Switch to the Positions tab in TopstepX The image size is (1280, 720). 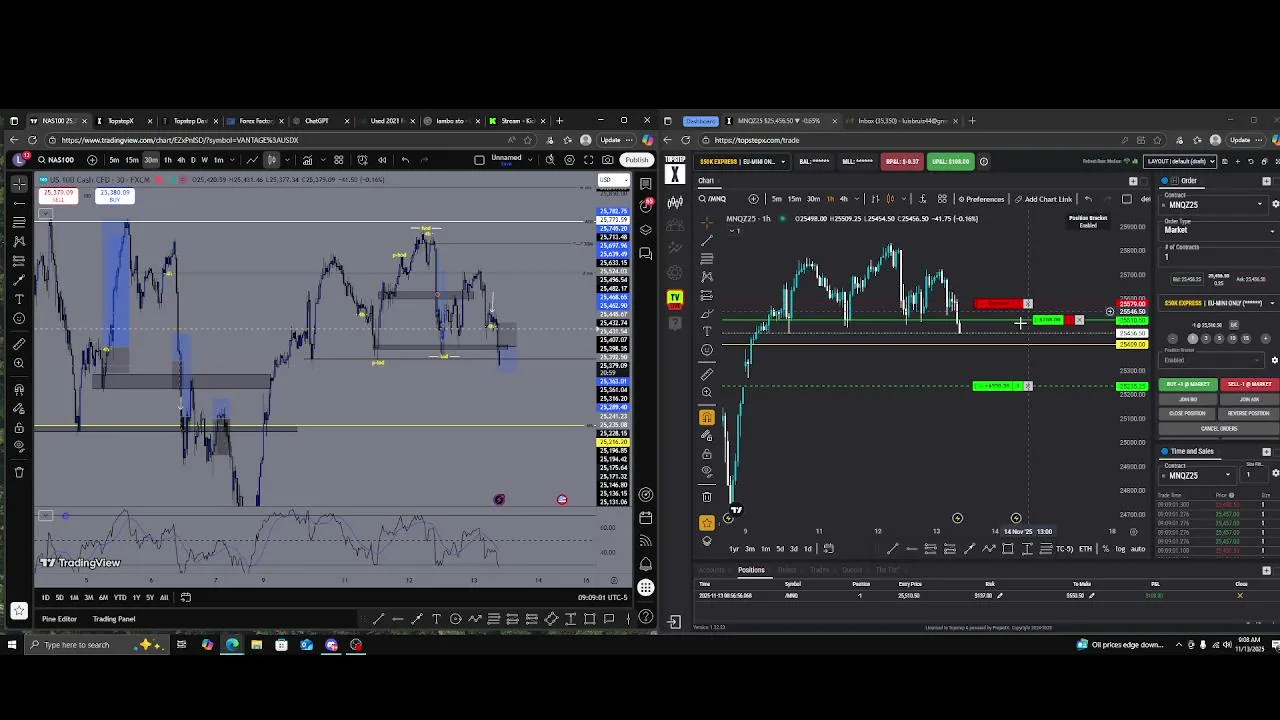pyautogui.click(x=751, y=570)
